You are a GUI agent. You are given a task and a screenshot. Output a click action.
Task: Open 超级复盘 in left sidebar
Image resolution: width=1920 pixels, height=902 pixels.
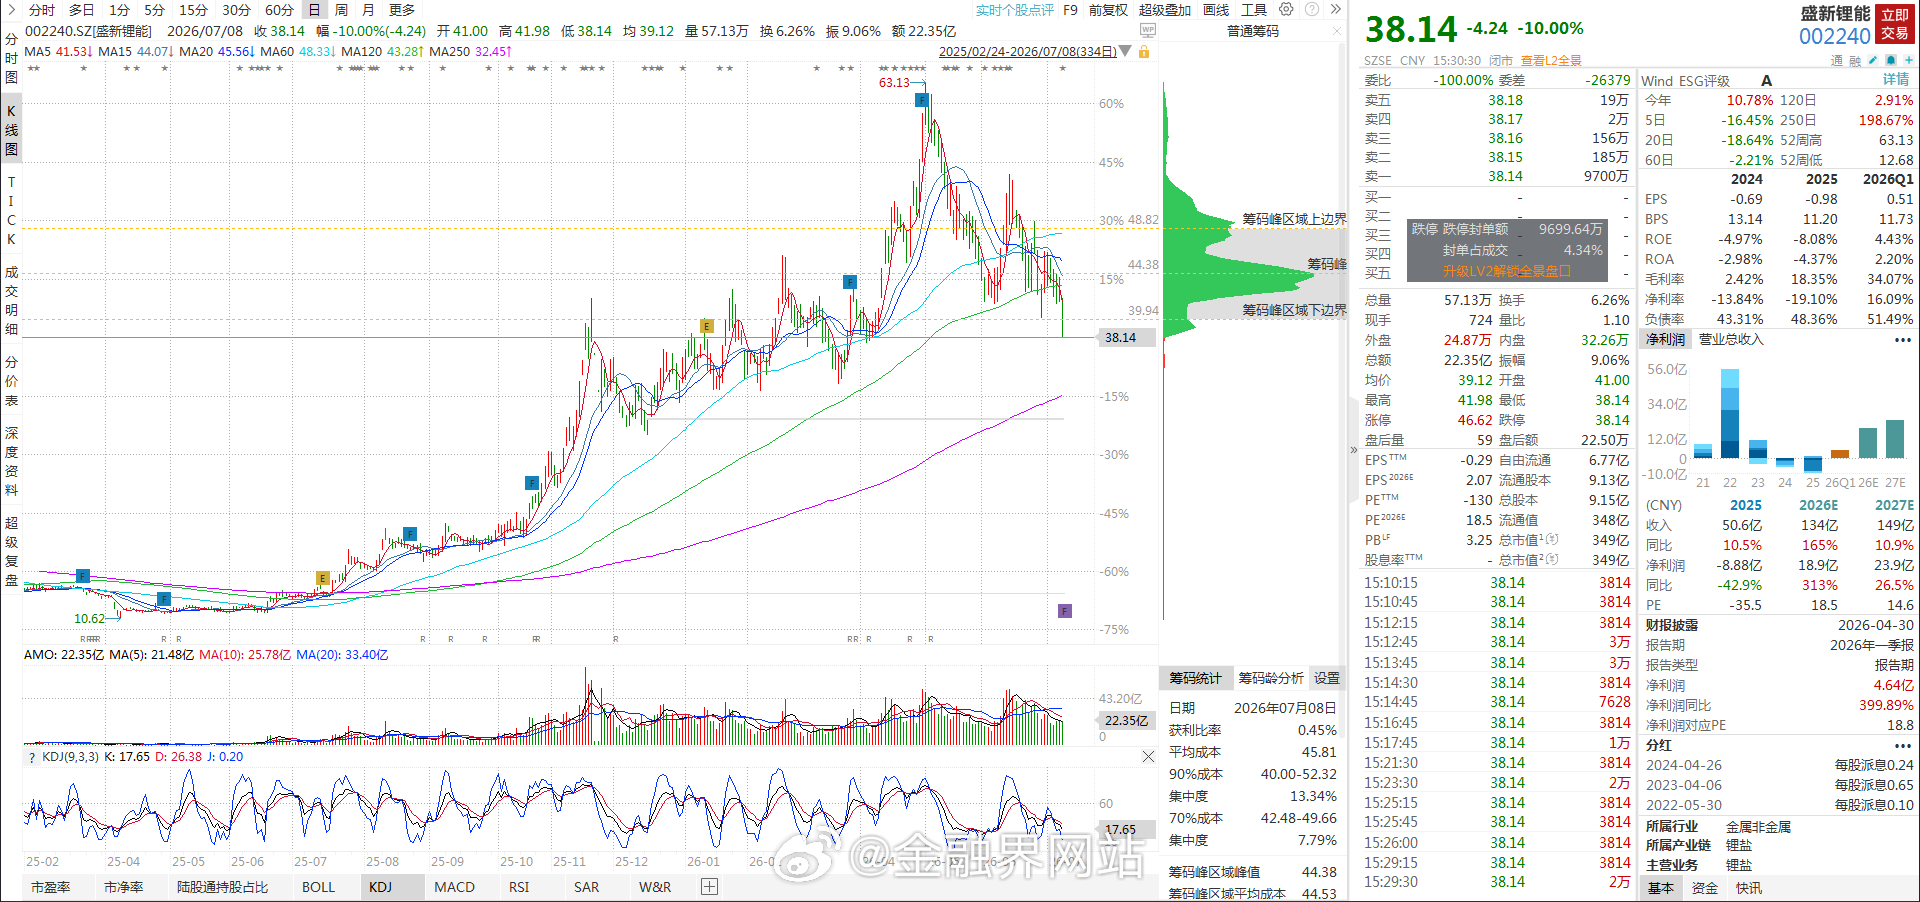pyautogui.click(x=11, y=551)
